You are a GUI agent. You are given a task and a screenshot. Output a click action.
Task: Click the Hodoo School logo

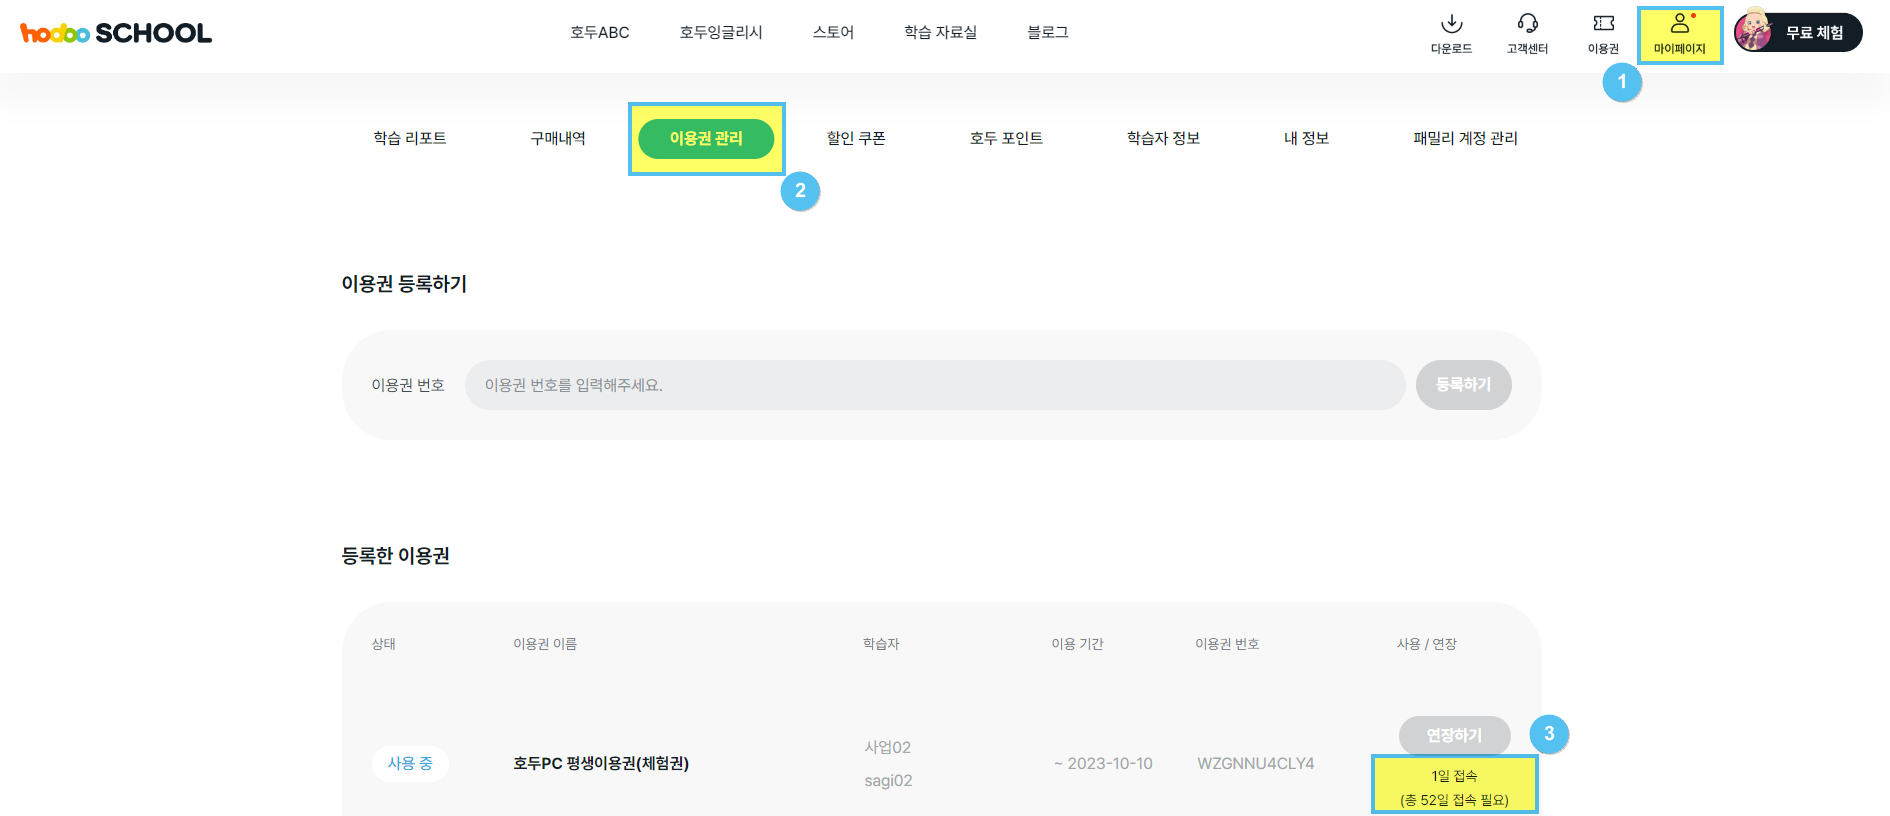pyautogui.click(x=116, y=33)
